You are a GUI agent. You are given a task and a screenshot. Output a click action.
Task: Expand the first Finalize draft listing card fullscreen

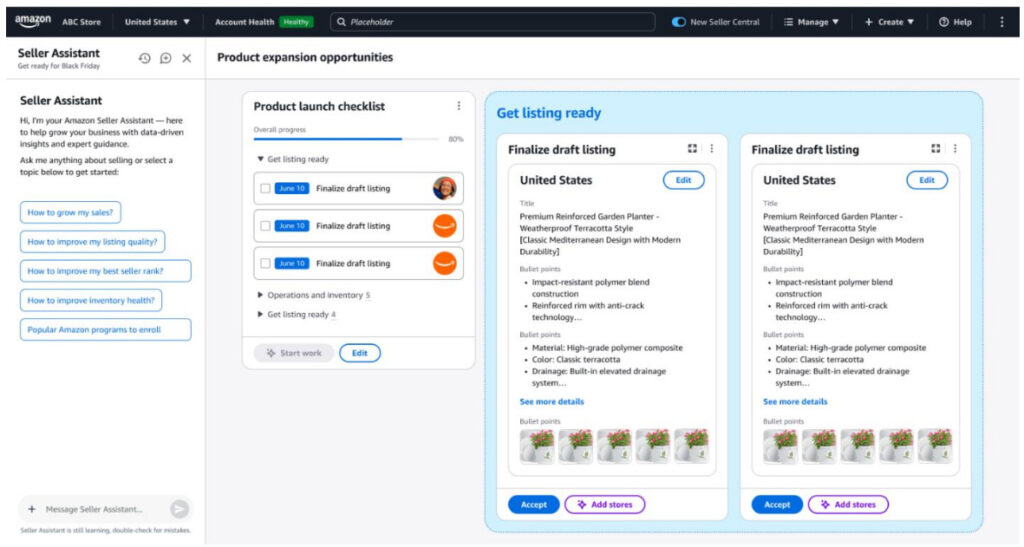(x=692, y=149)
